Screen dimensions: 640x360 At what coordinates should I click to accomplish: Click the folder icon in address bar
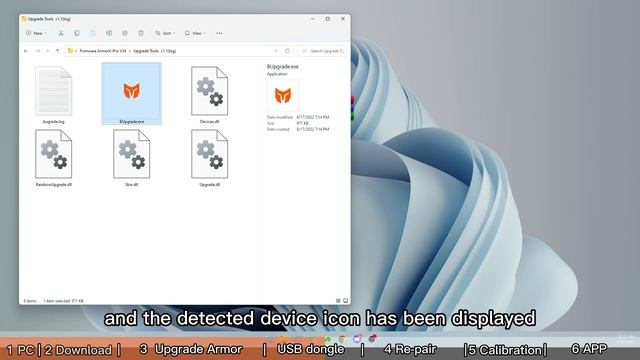point(70,51)
